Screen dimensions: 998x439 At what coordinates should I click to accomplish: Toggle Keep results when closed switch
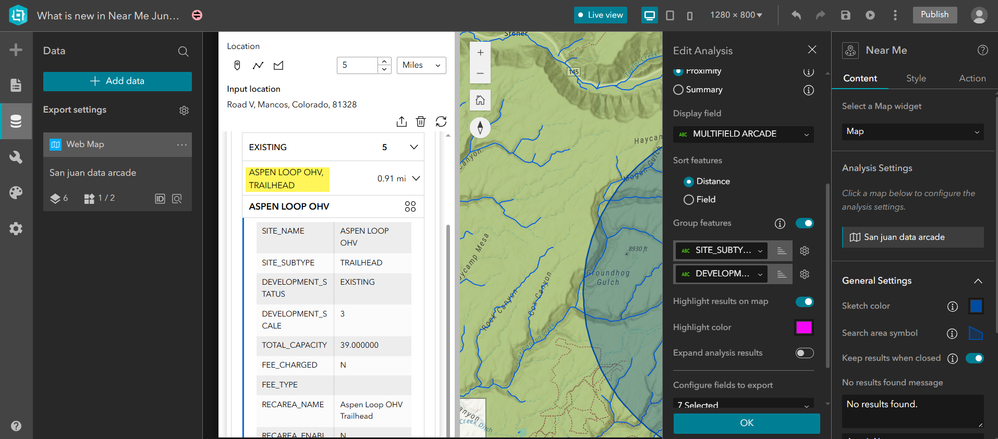974,358
